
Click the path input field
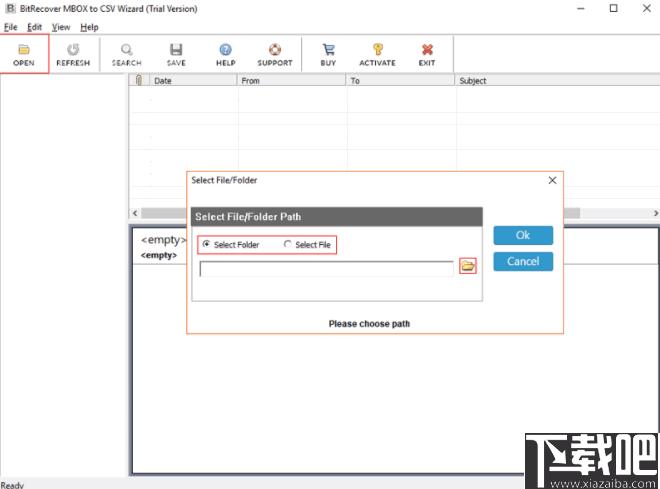pyautogui.click(x=327, y=268)
